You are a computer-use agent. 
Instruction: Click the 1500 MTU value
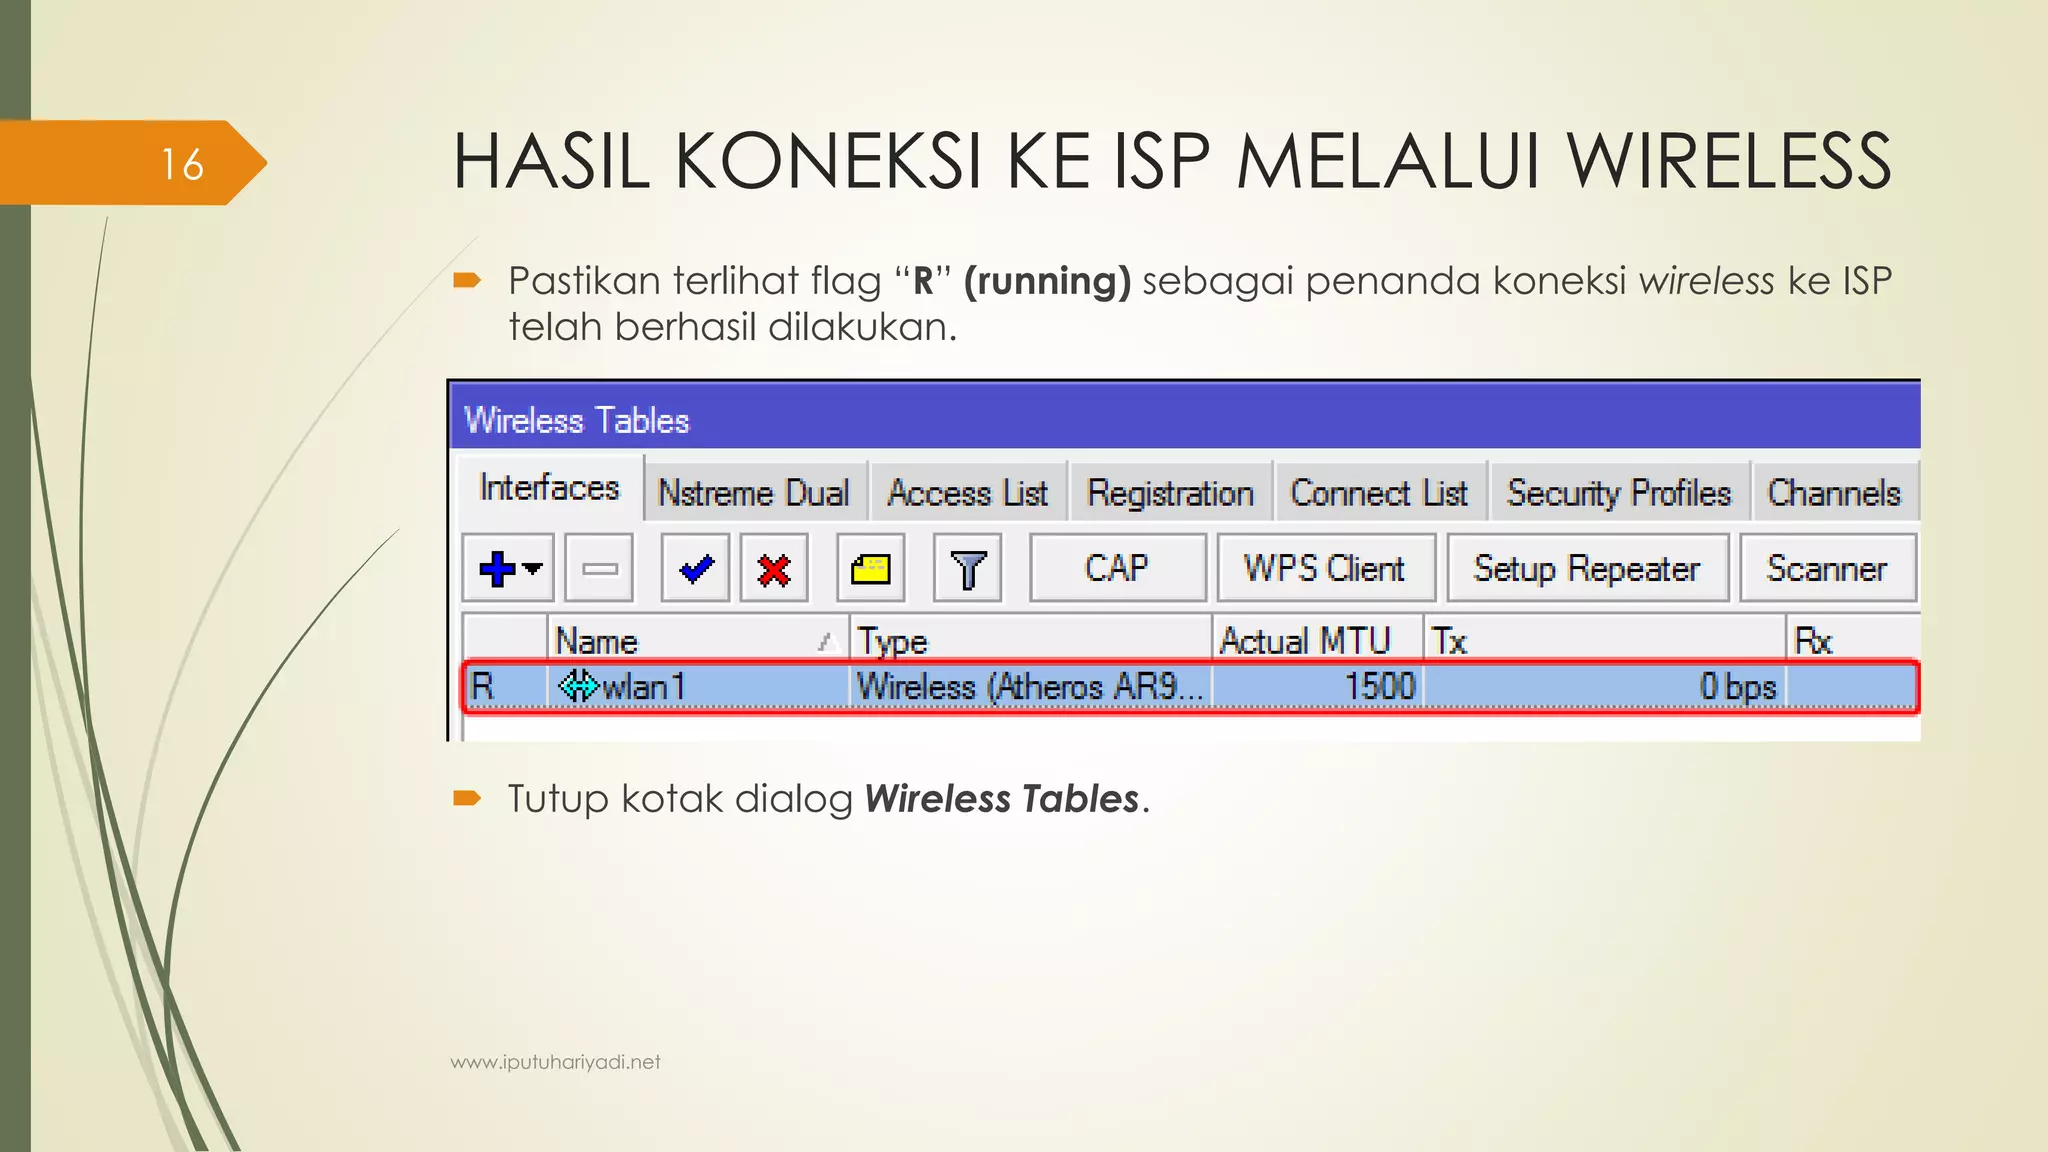click(1380, 687)
